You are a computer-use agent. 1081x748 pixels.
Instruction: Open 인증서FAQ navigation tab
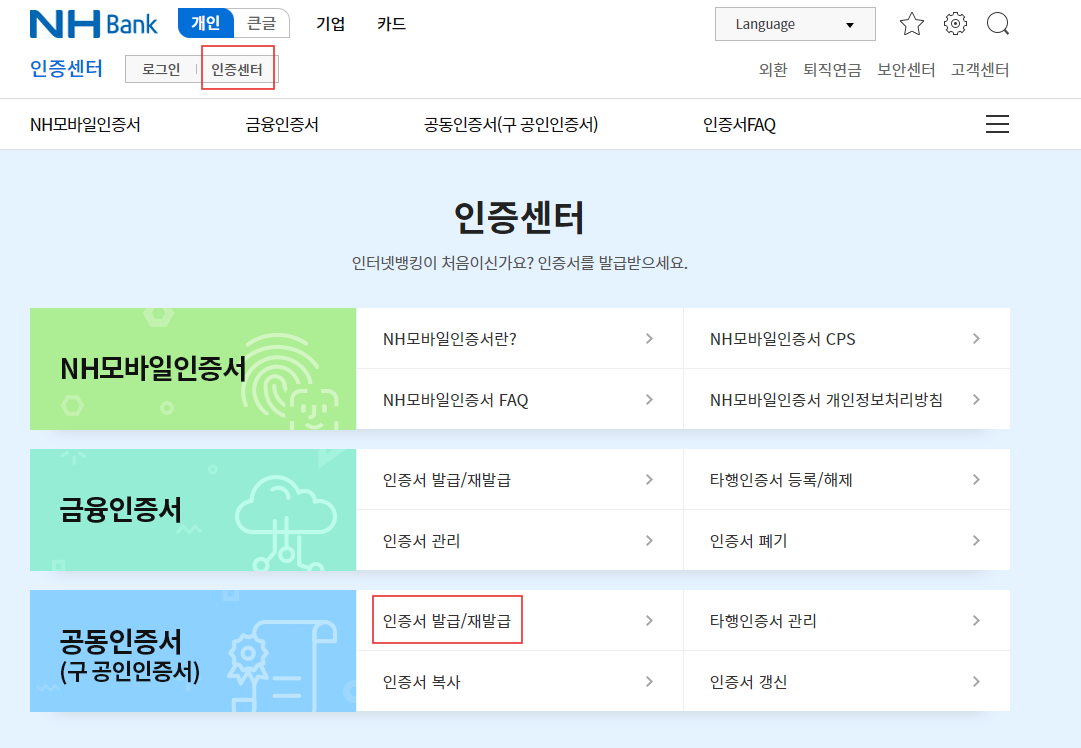pos(739,125)
